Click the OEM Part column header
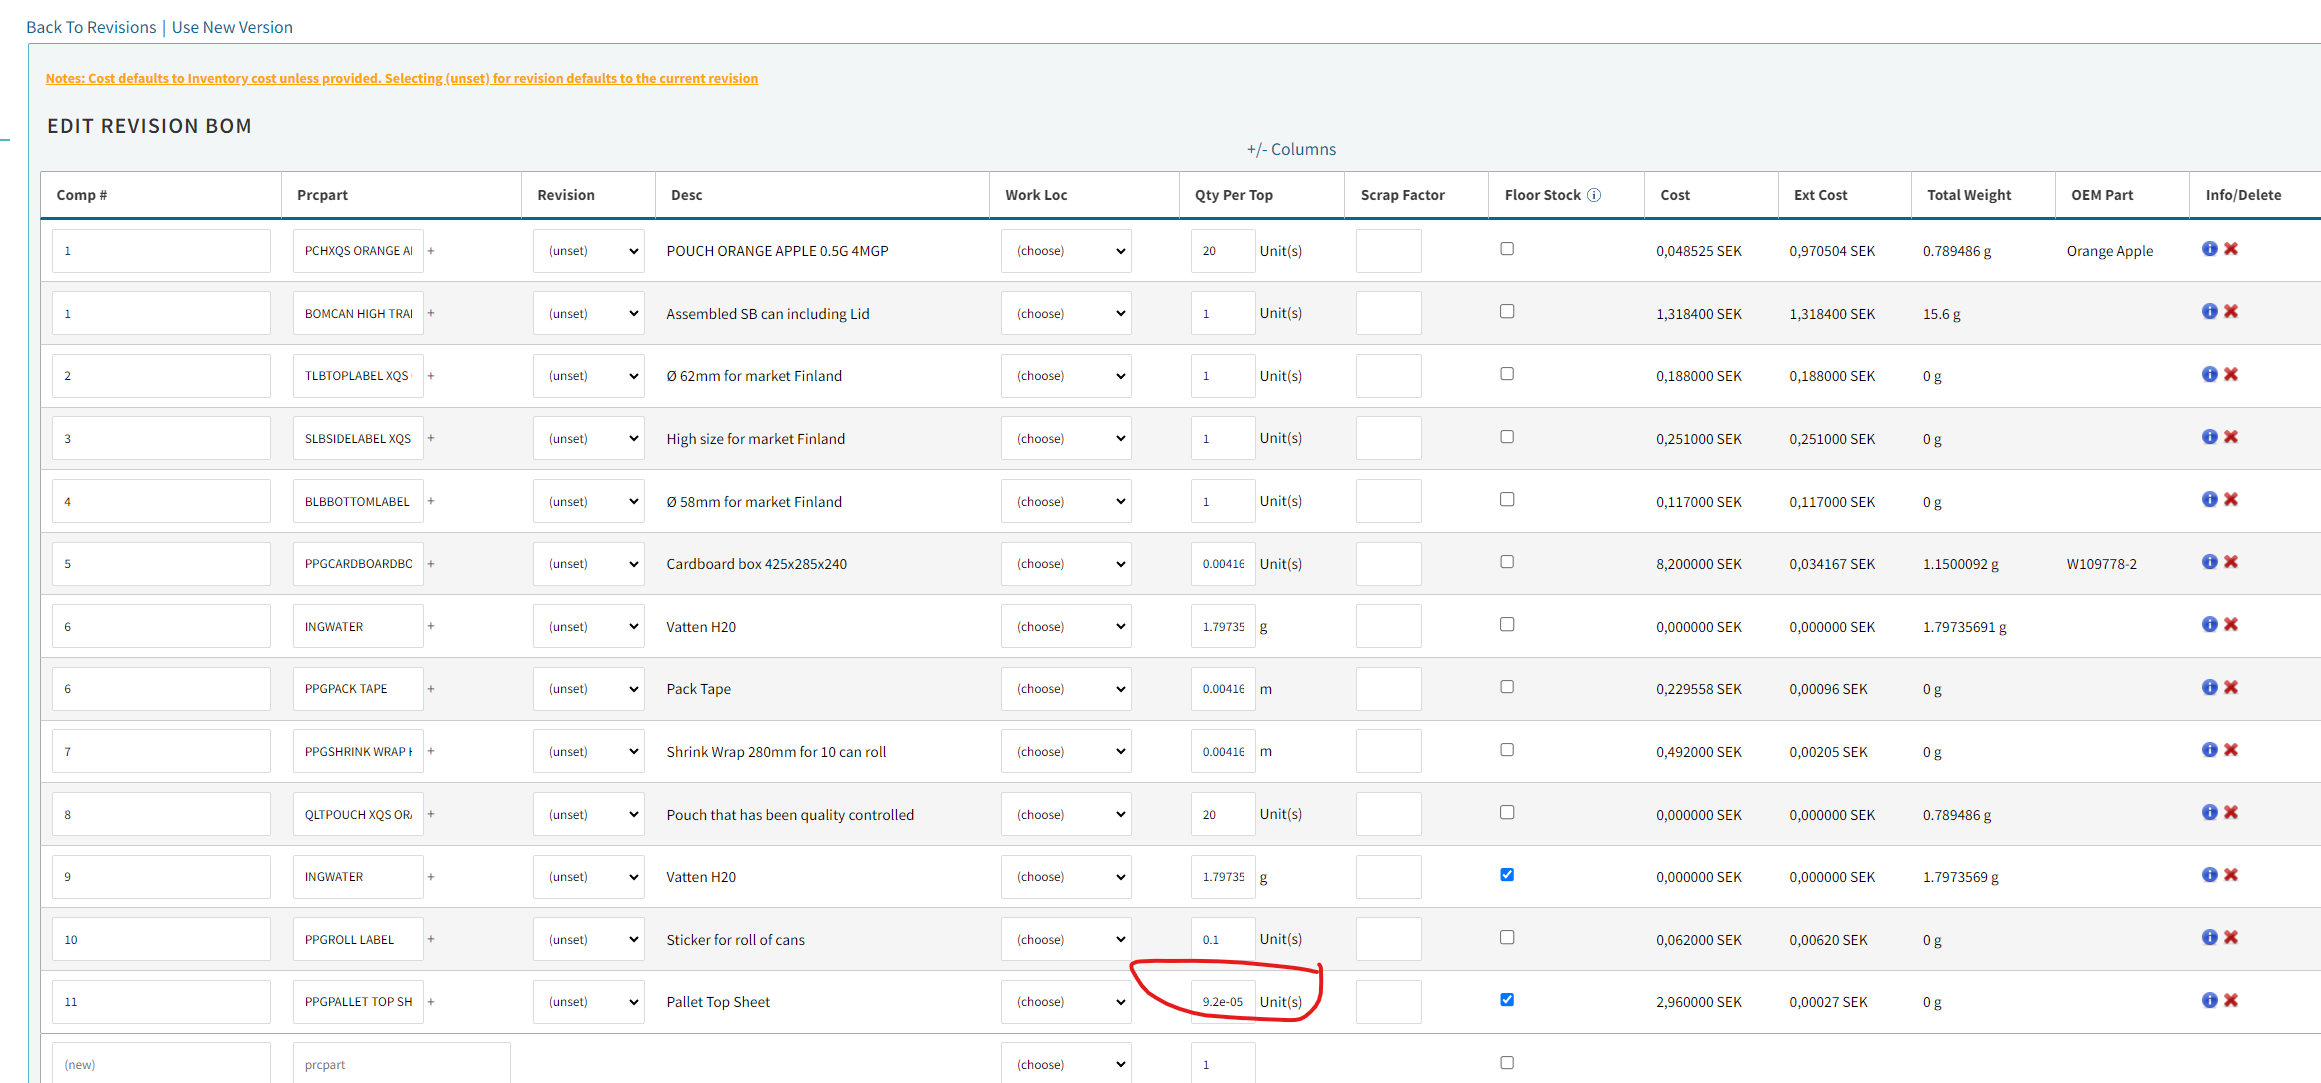The image size is (2321, 1083). pos(2102,195)
